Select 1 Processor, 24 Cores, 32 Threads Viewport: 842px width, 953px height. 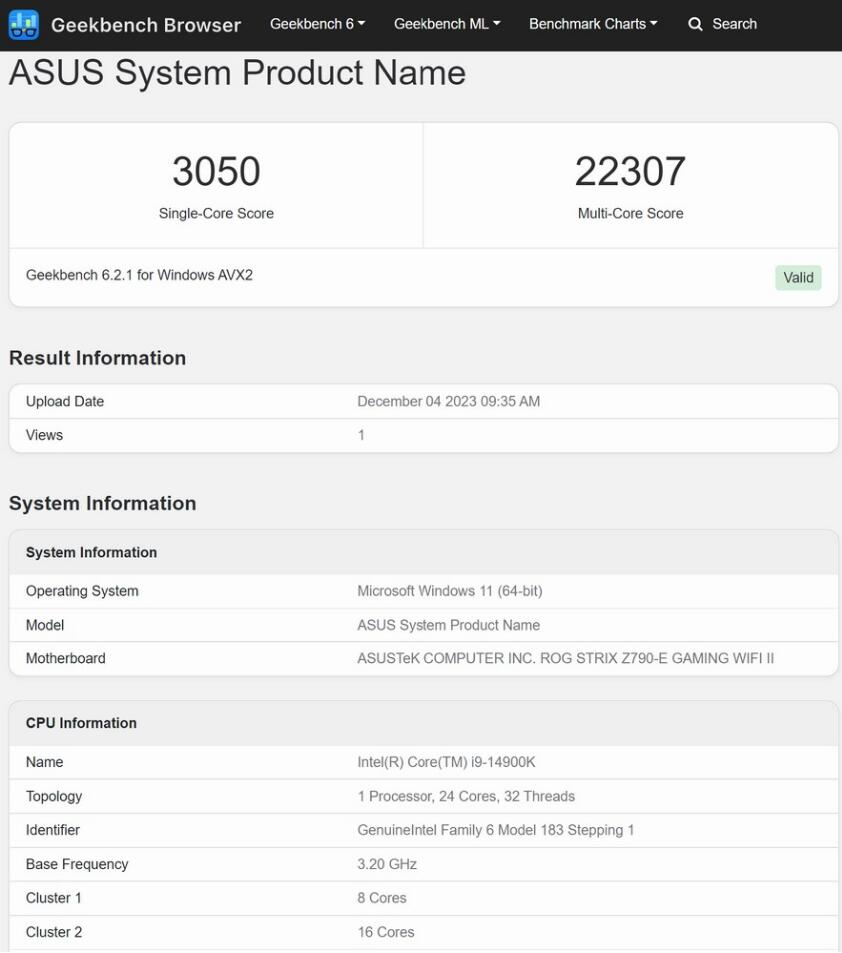click(x=466, y=797)
